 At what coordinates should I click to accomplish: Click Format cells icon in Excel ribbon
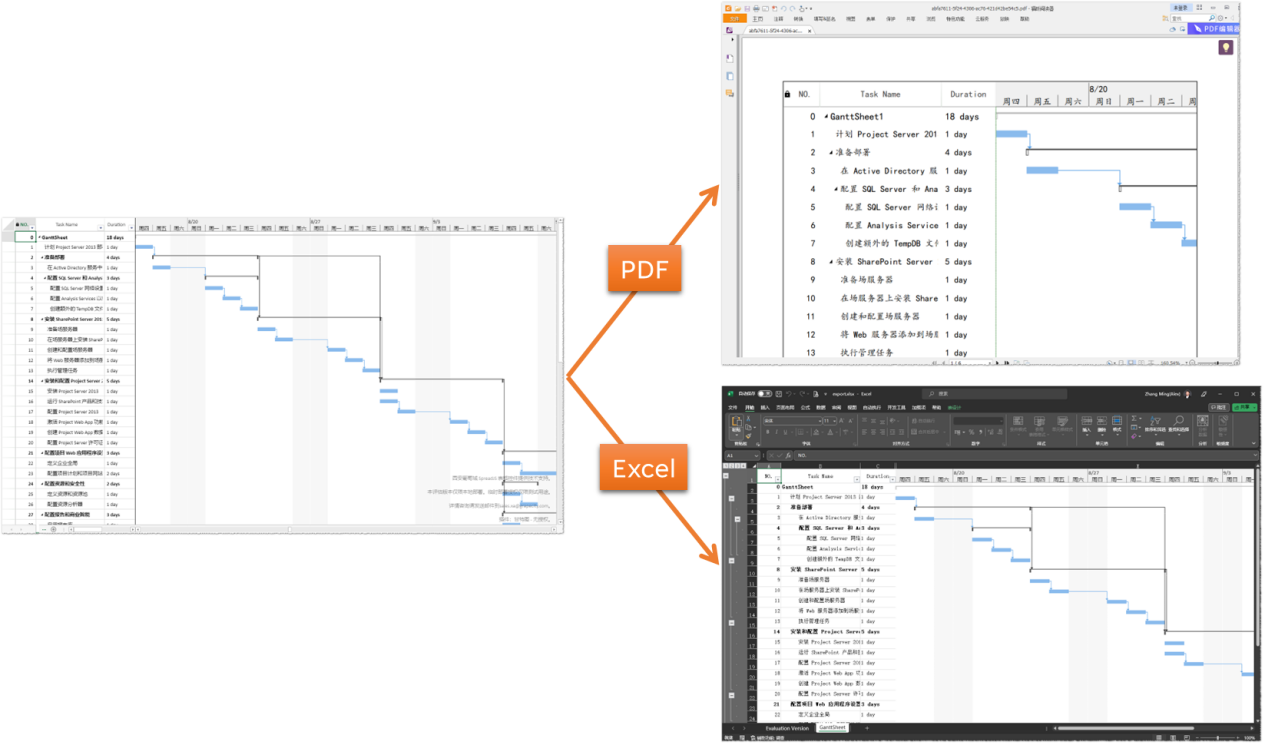[x=1117, y=420]
